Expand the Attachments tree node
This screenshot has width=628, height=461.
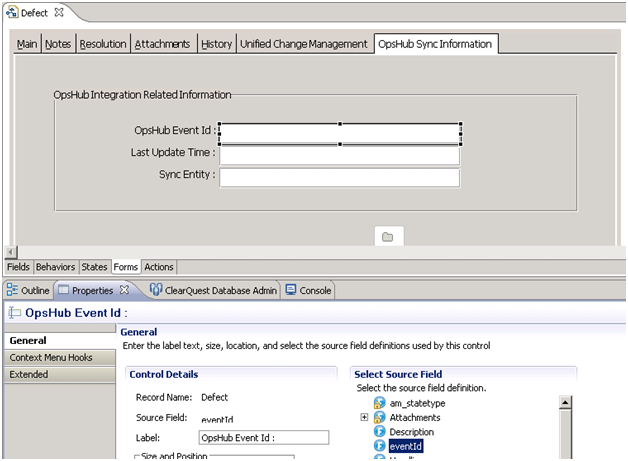[x=365, y=417]
